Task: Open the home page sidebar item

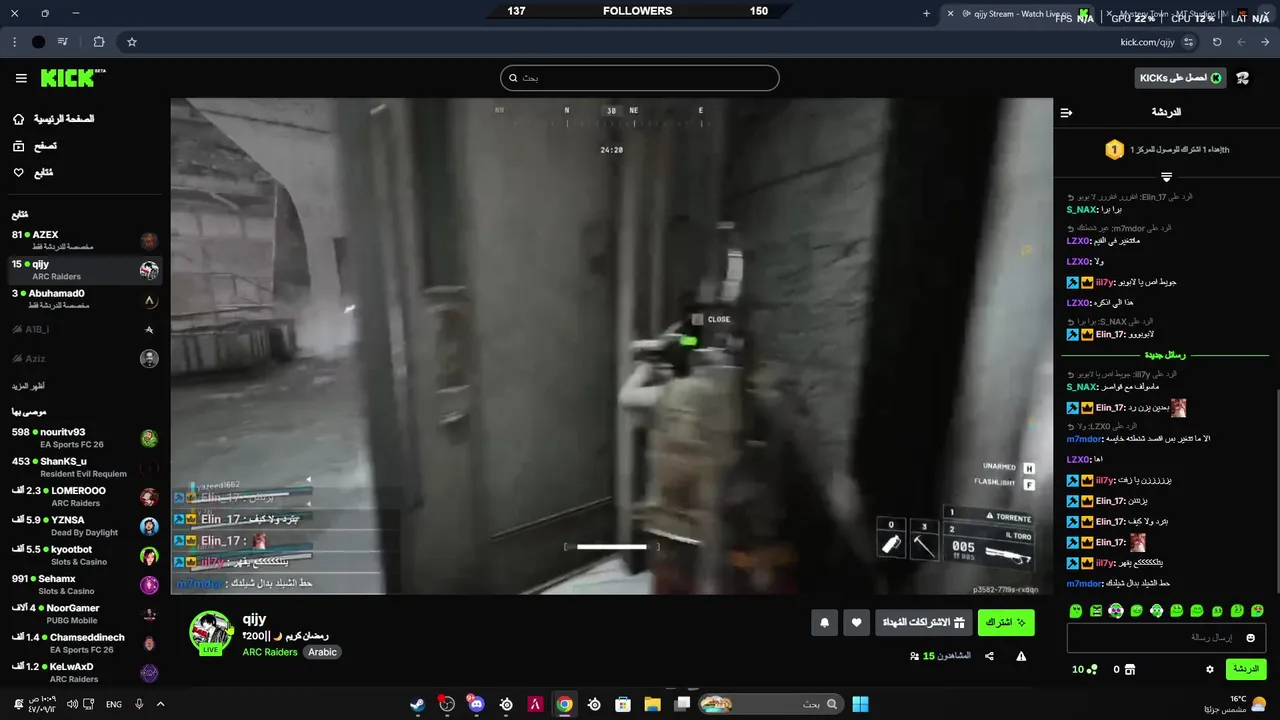Action: click(55, 119)
